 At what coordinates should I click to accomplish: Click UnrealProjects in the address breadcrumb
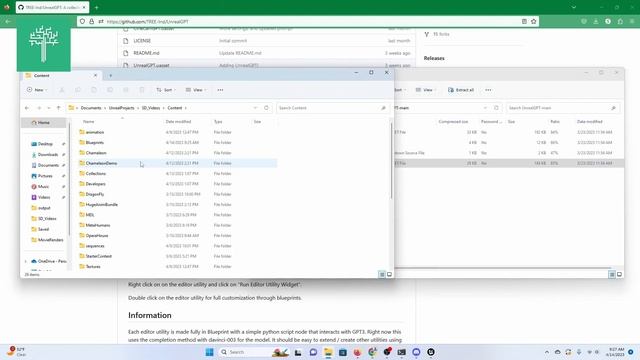pos(121,108)
